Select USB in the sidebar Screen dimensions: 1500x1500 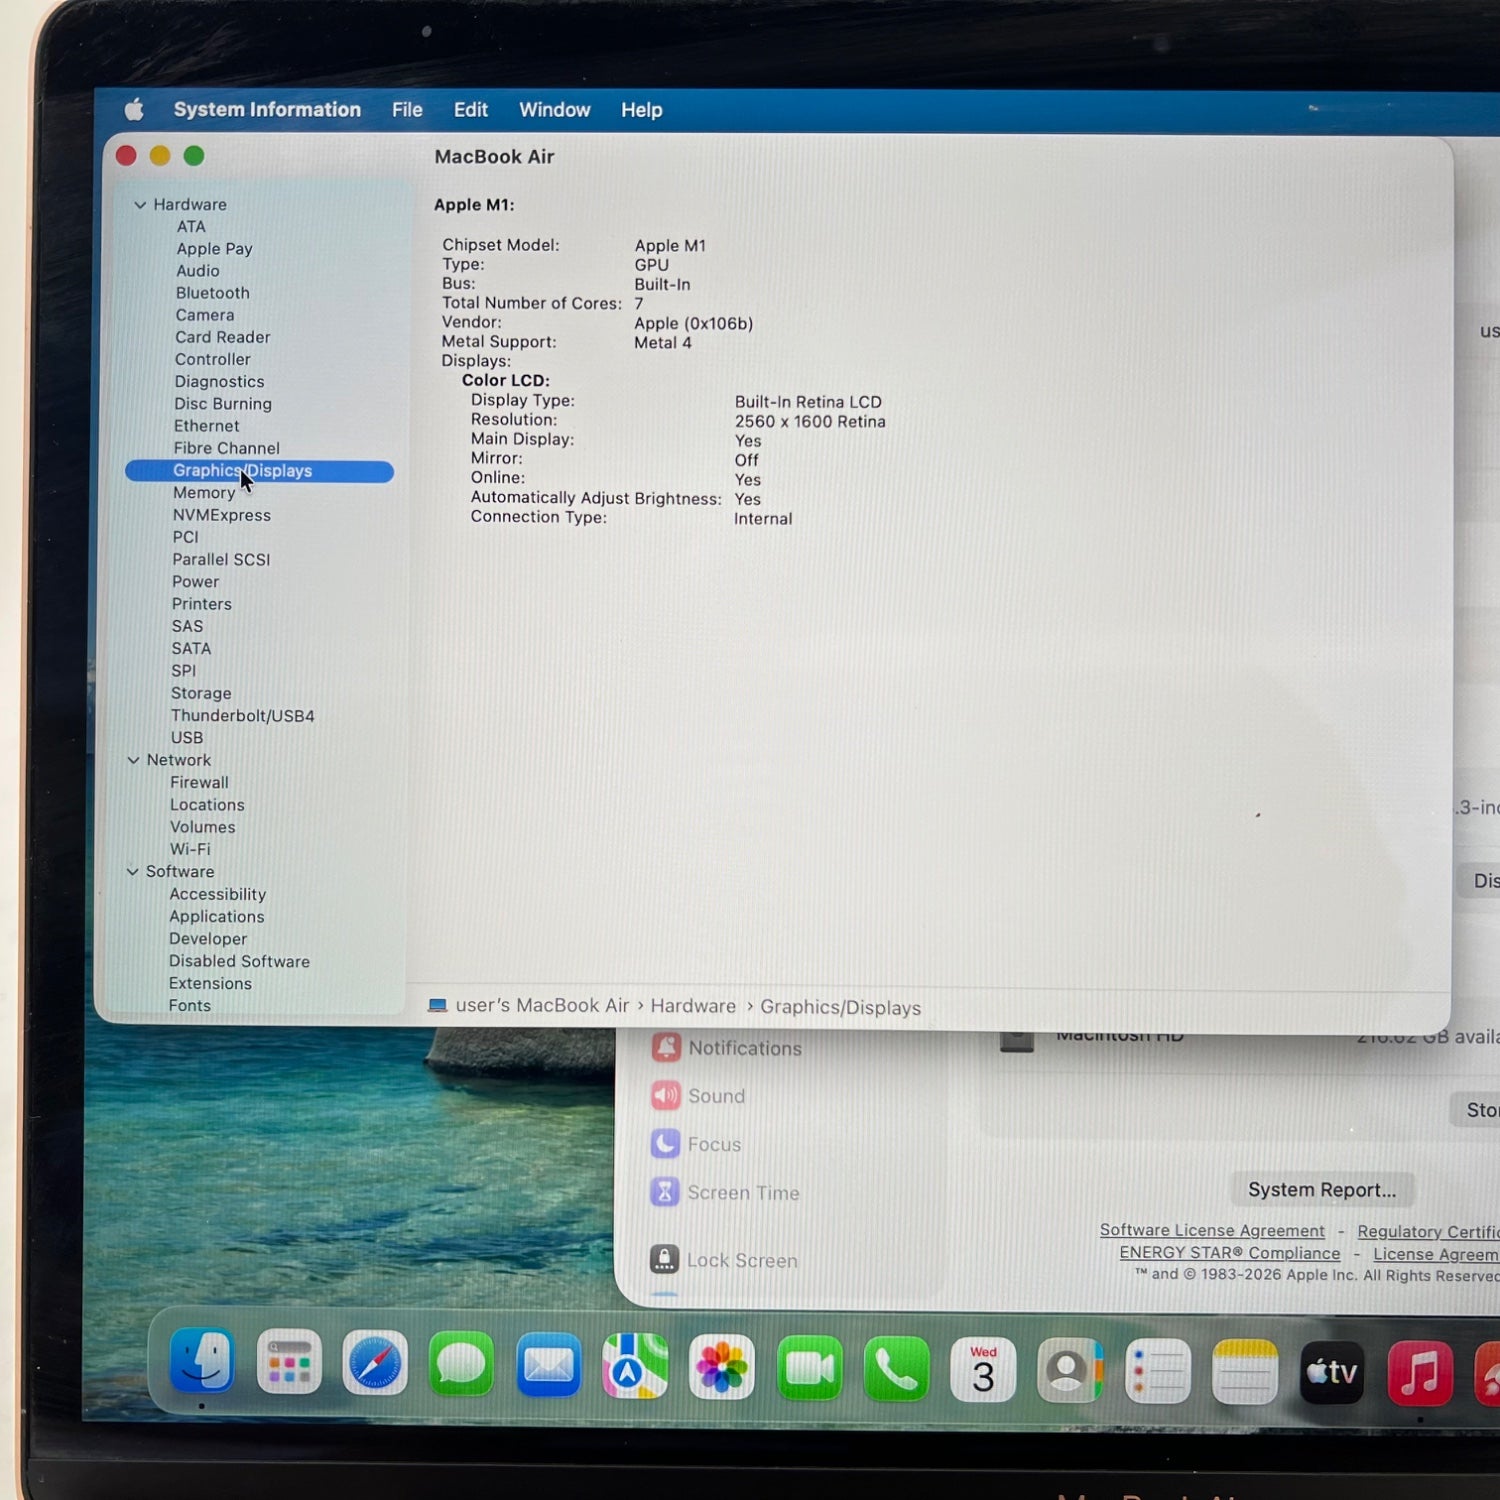(187, 738)
